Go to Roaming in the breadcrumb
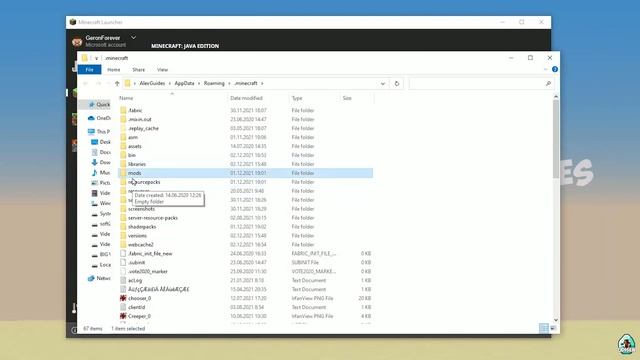This screenshot has height=360, width=640. (x=214, y=83)
